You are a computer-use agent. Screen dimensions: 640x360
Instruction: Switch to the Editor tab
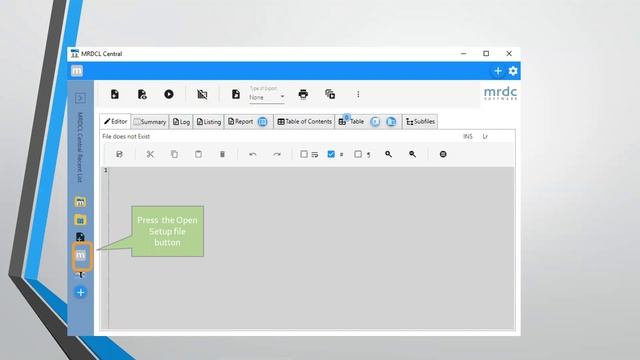(x=115, y=122)
